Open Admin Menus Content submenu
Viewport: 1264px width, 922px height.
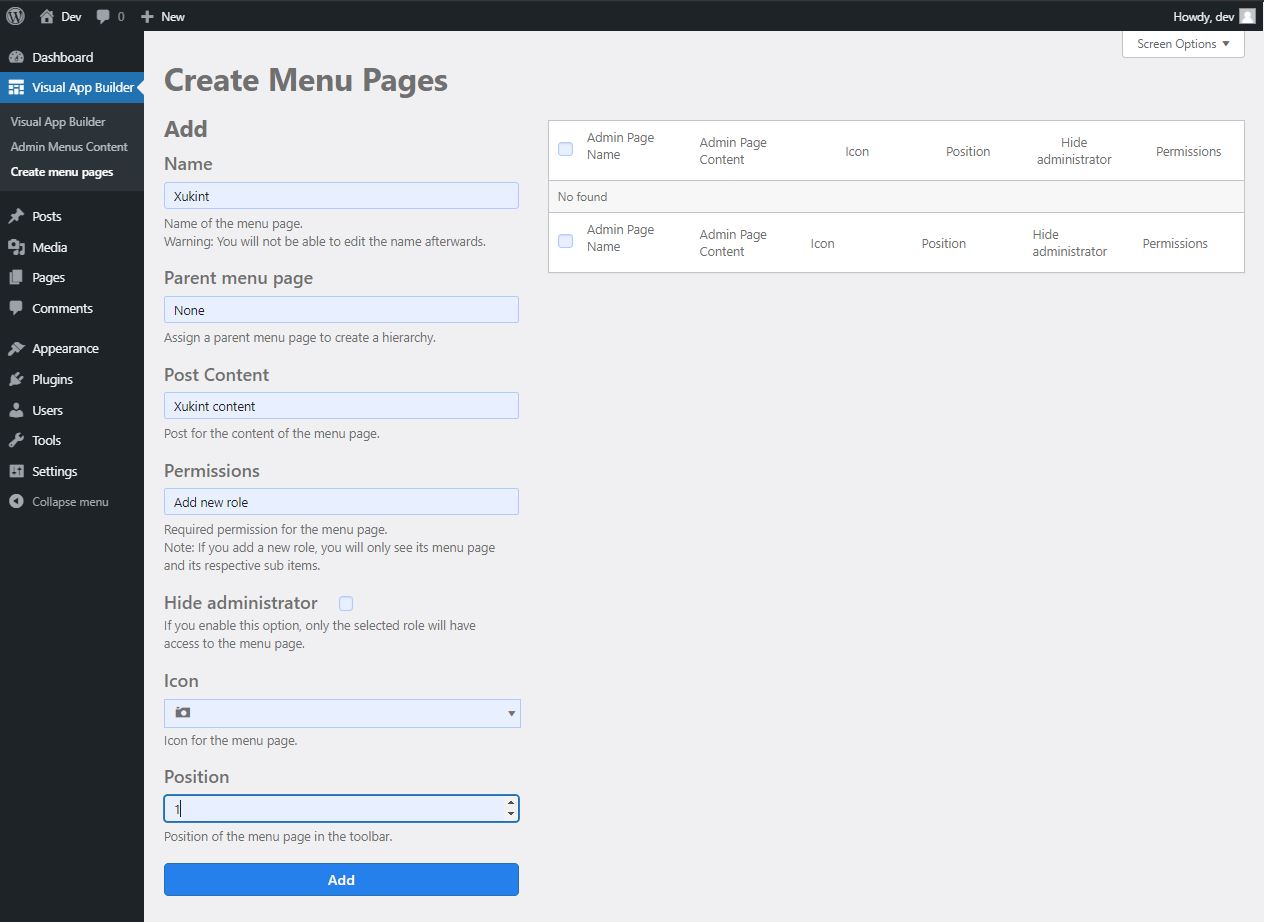[x=69, y=146]
